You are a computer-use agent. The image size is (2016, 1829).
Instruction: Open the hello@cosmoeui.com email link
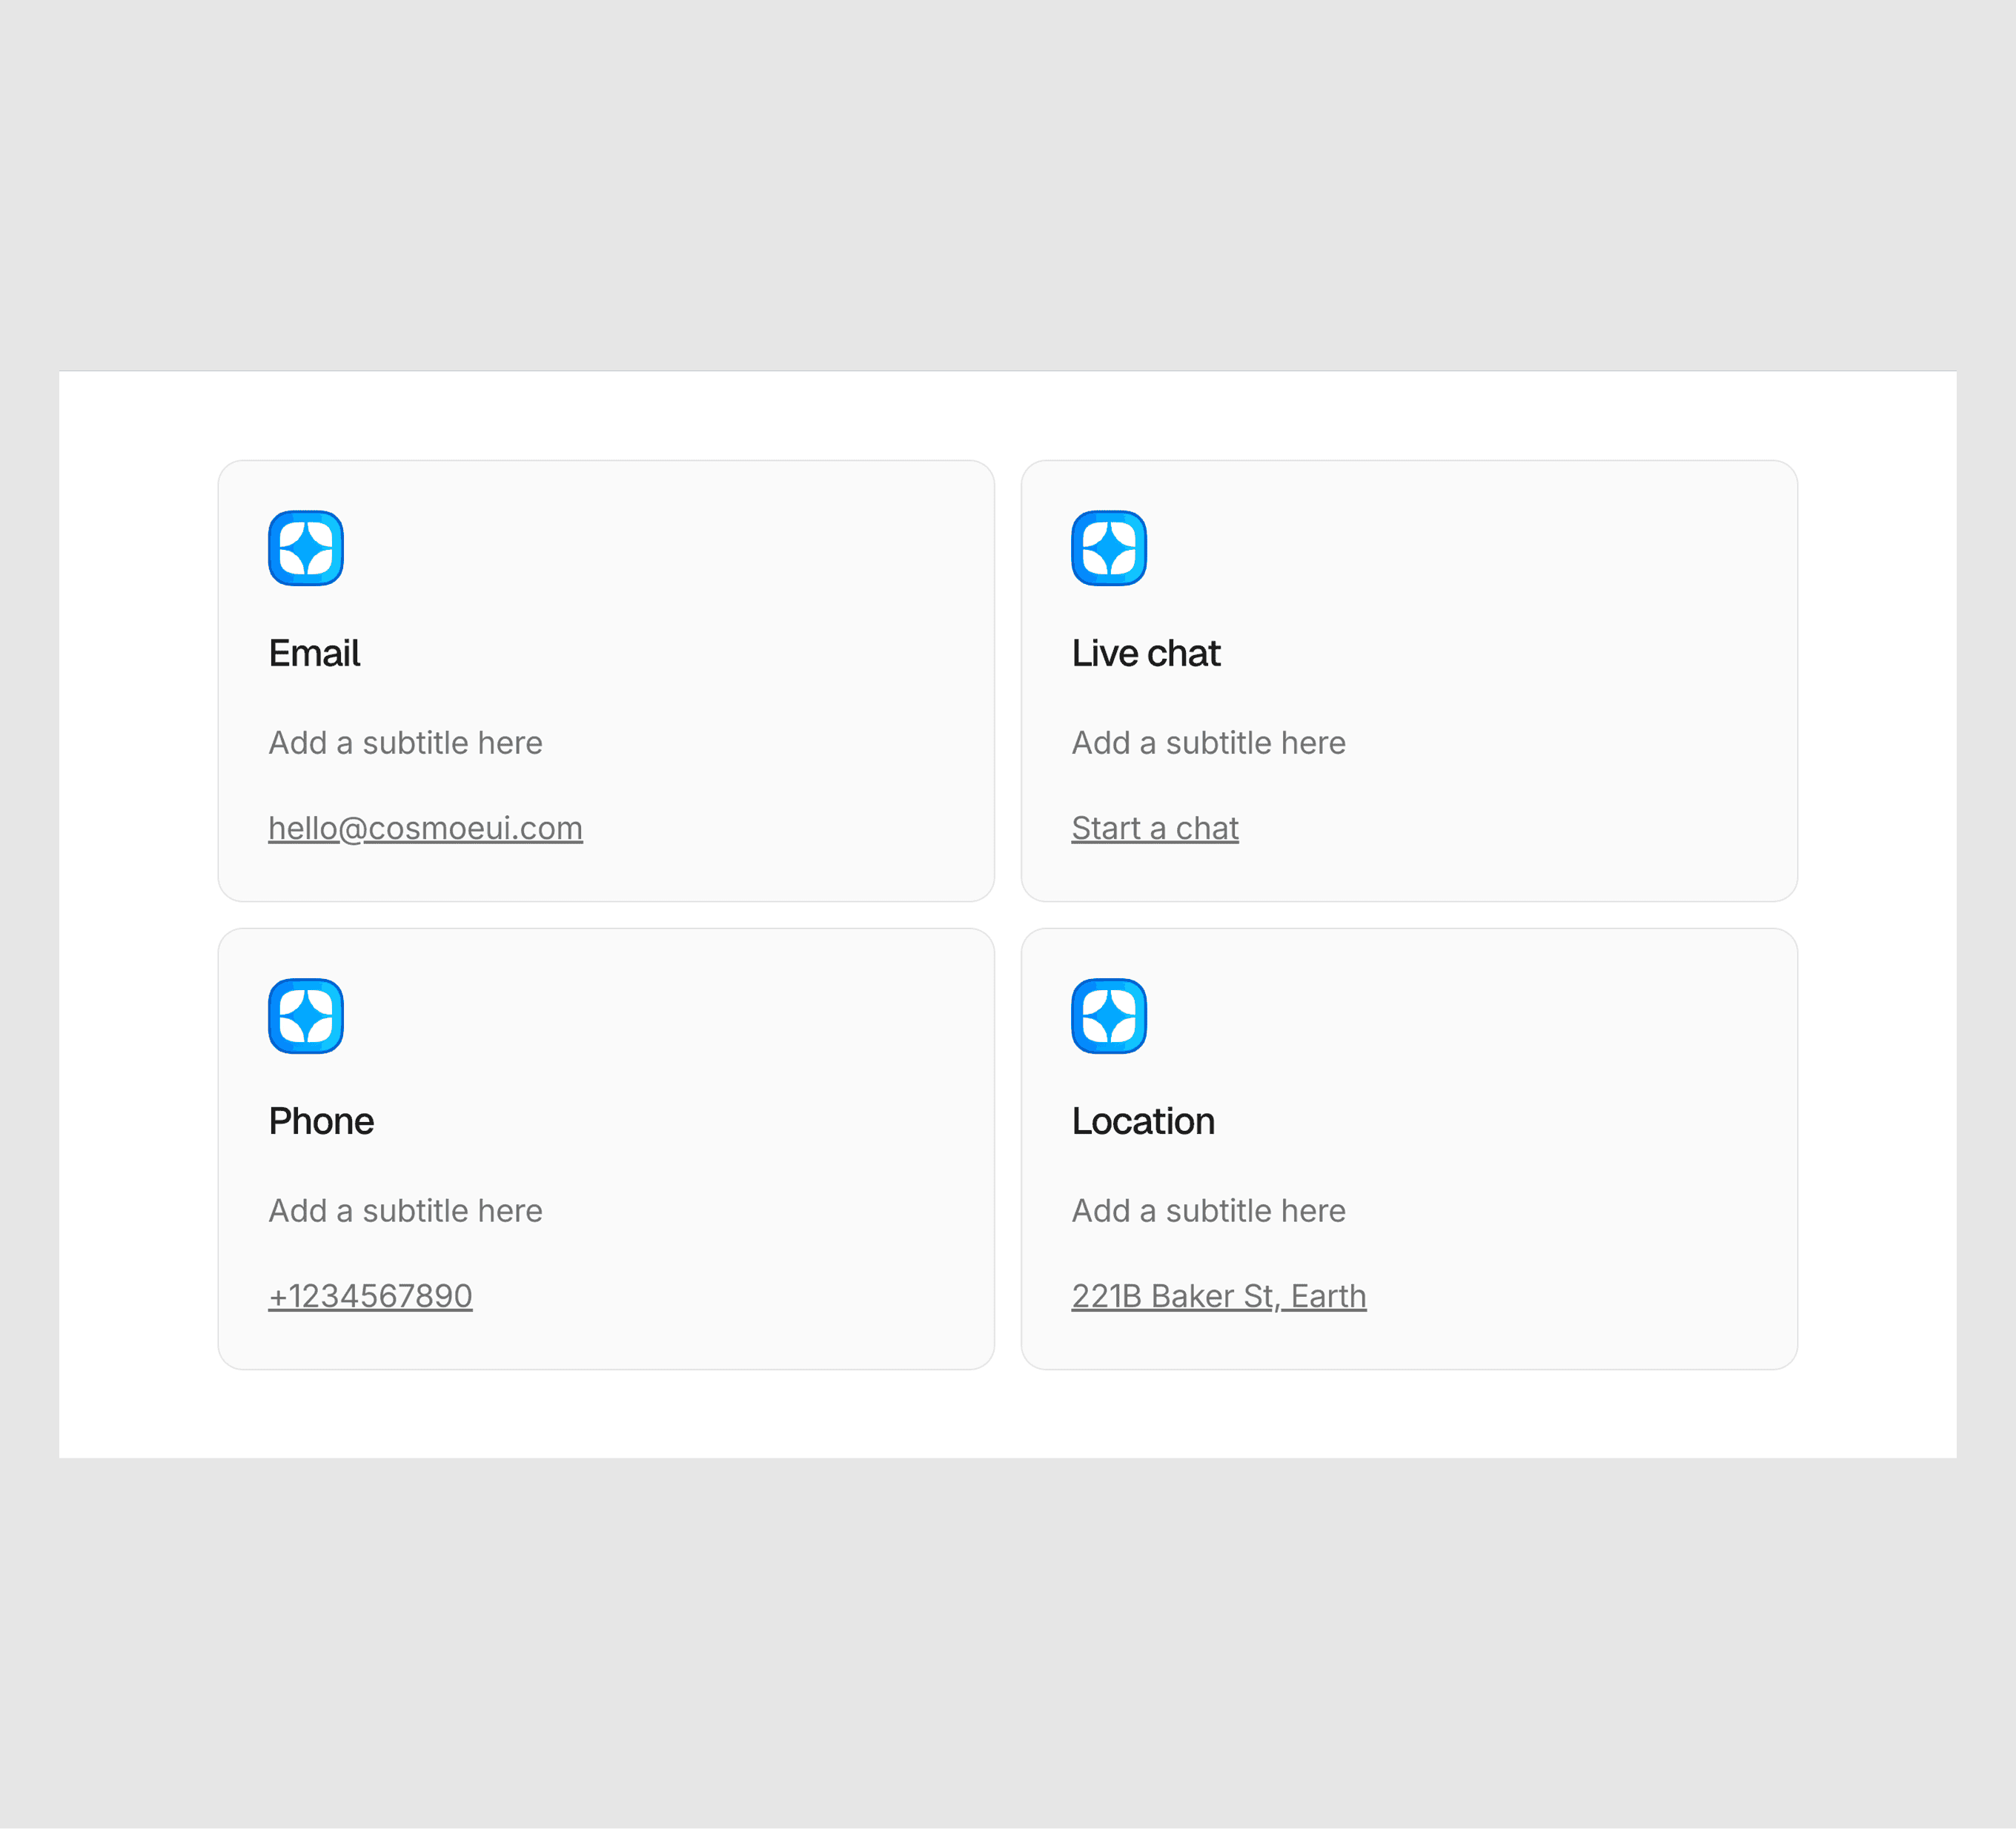425,828
